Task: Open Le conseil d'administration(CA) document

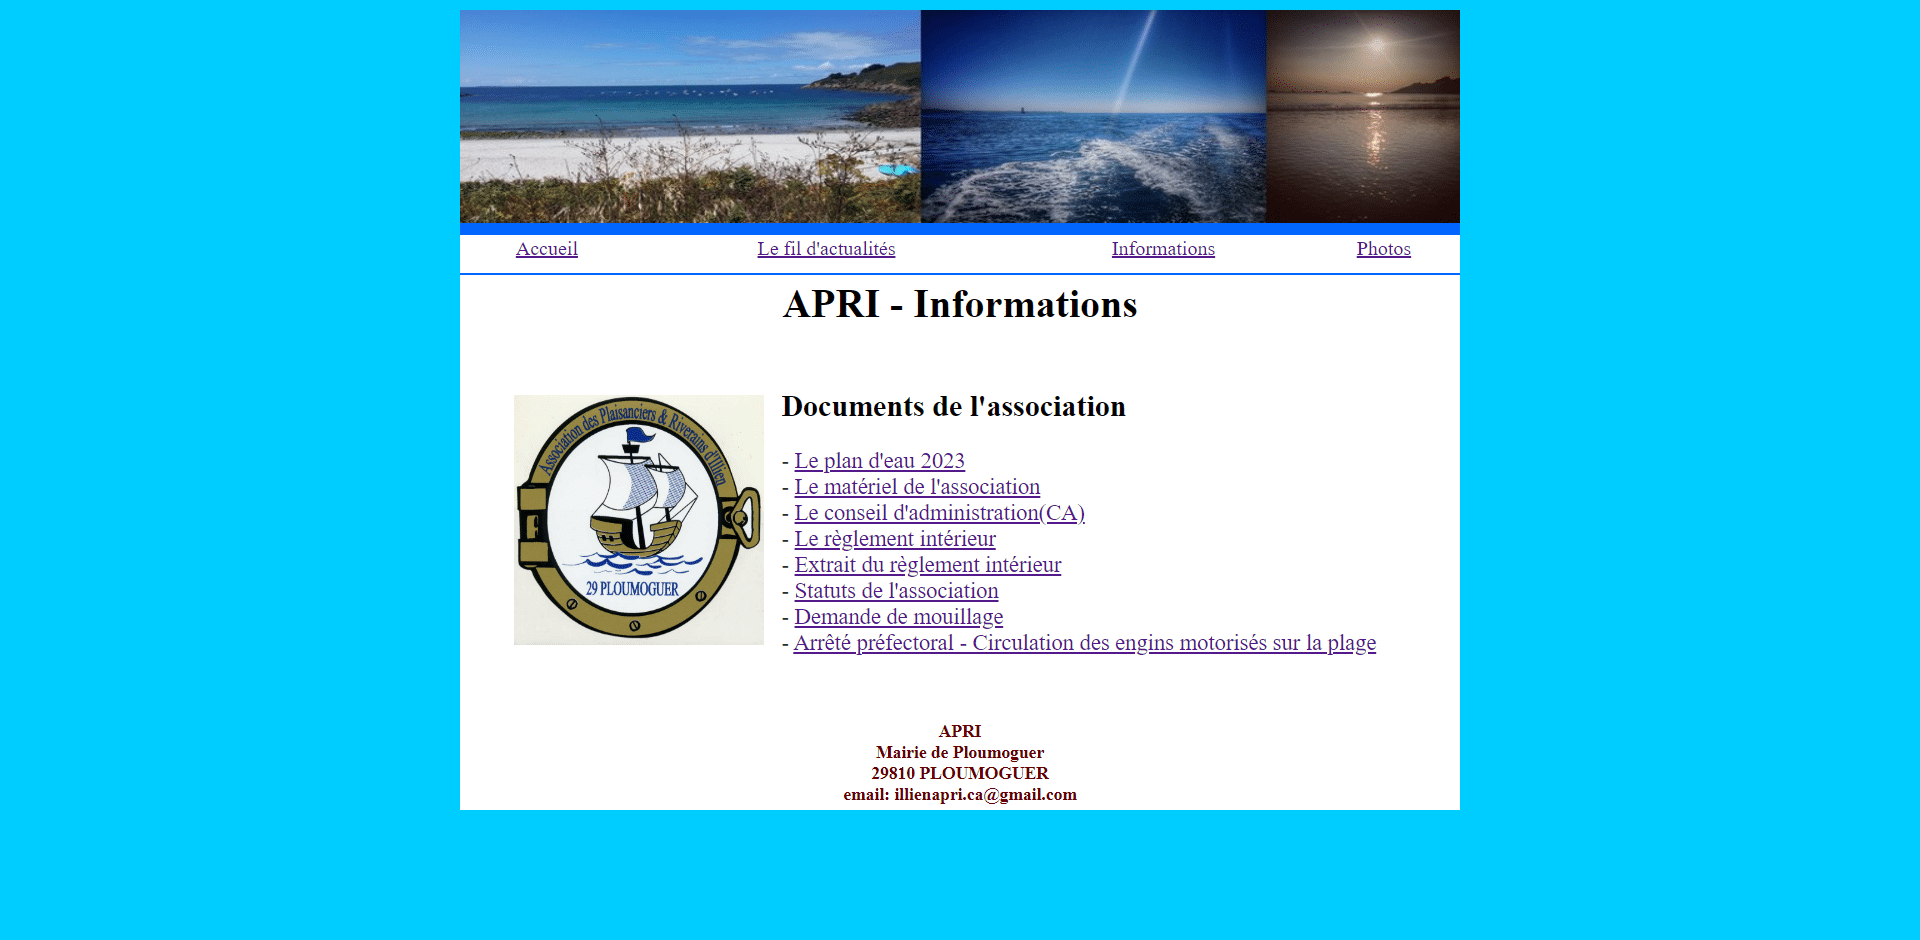Action: coord(939,513)
